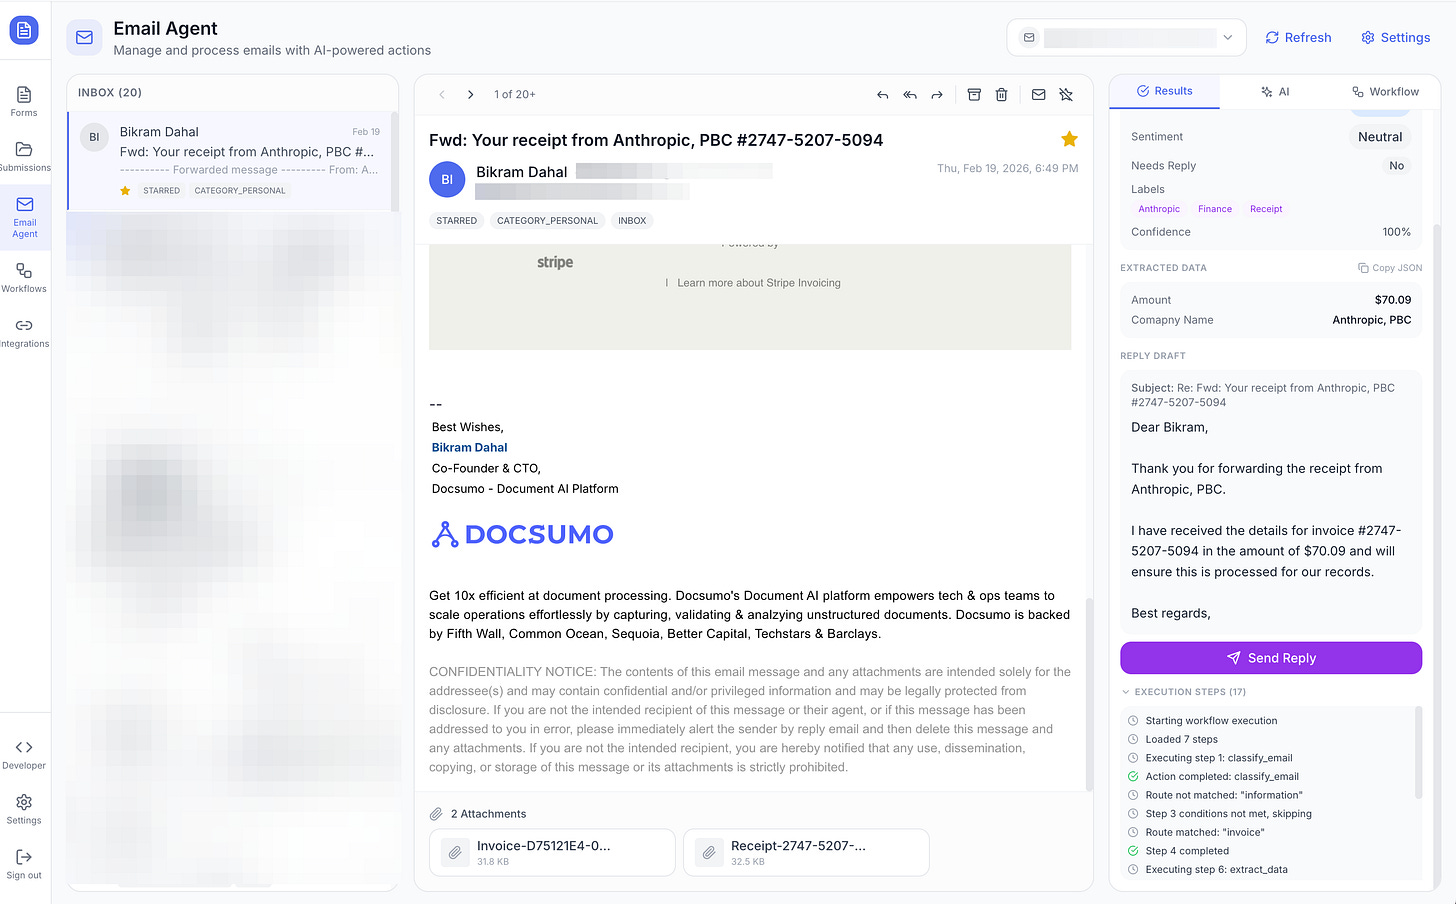Click the Refresh button
Viewport: 1456px width, 904px height.
1298,38
